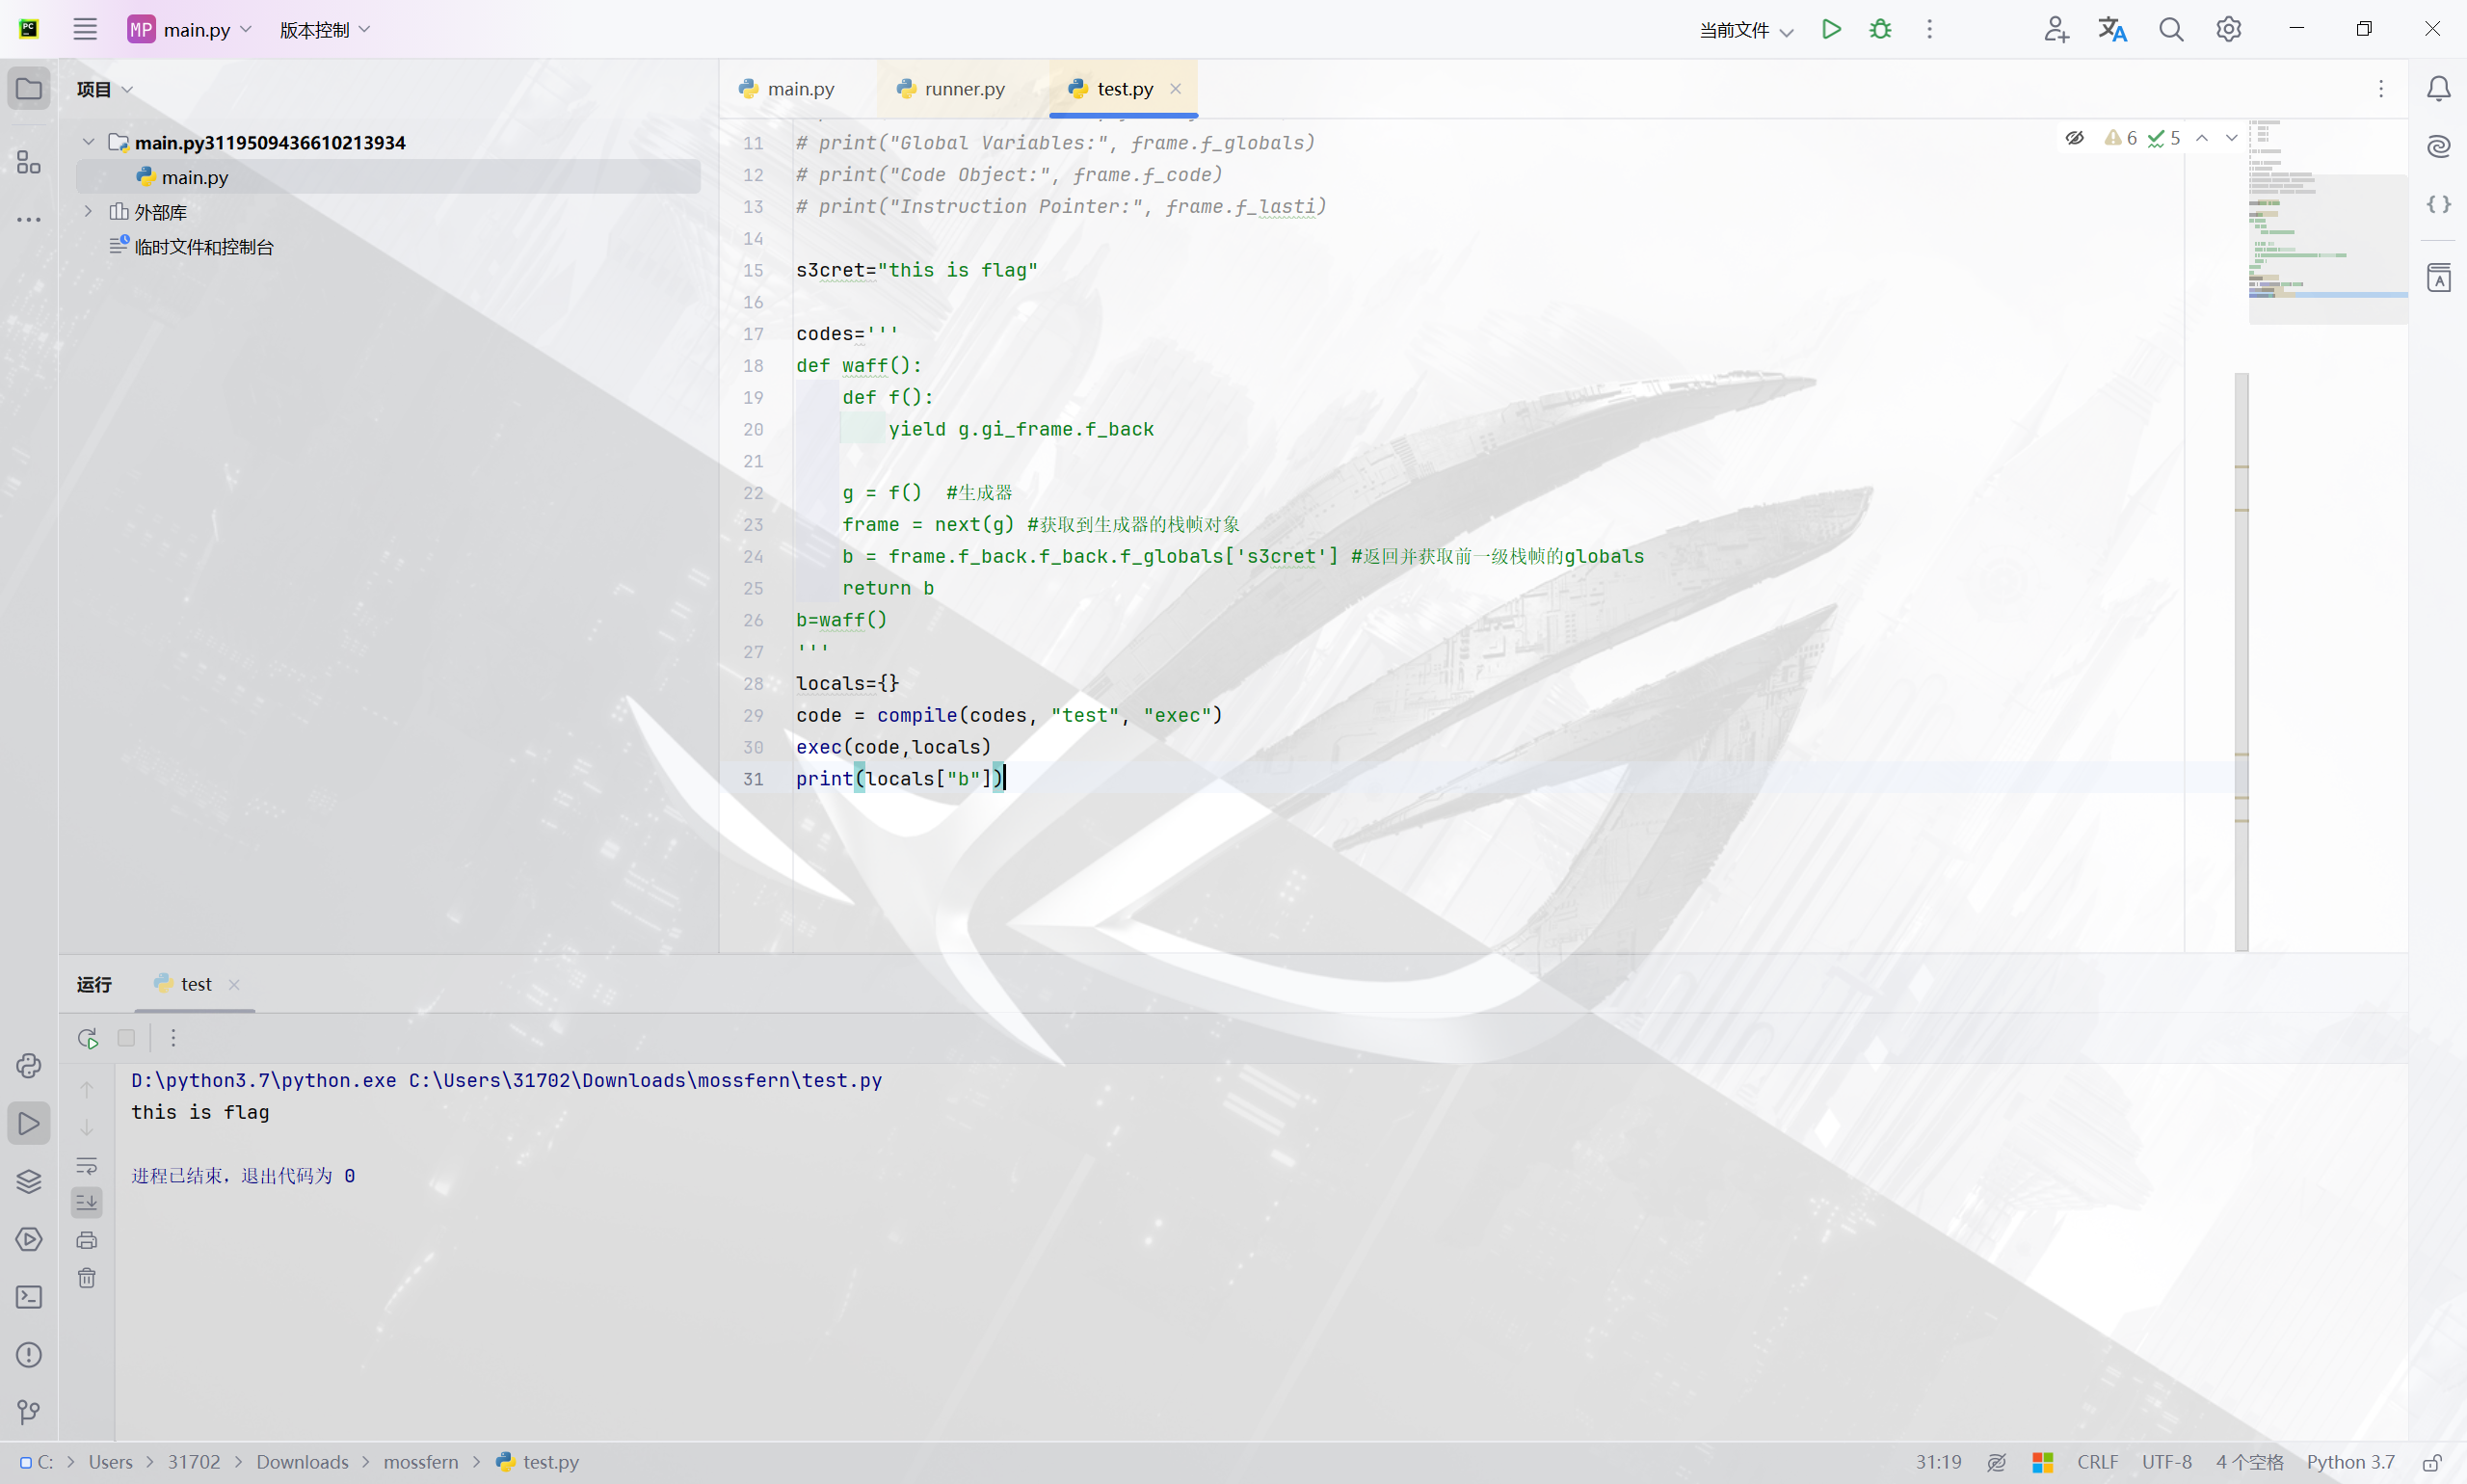Click the editor vertical scrollbar
2467x1484 pixels.
click(x=2241, y=662)
